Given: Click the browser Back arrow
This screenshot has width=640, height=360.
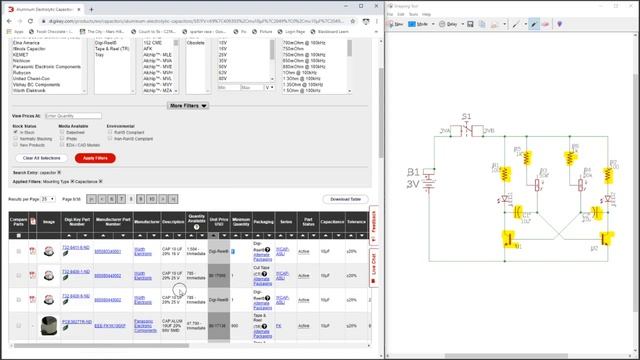Looking at the screenshot, I should (9, 21).
